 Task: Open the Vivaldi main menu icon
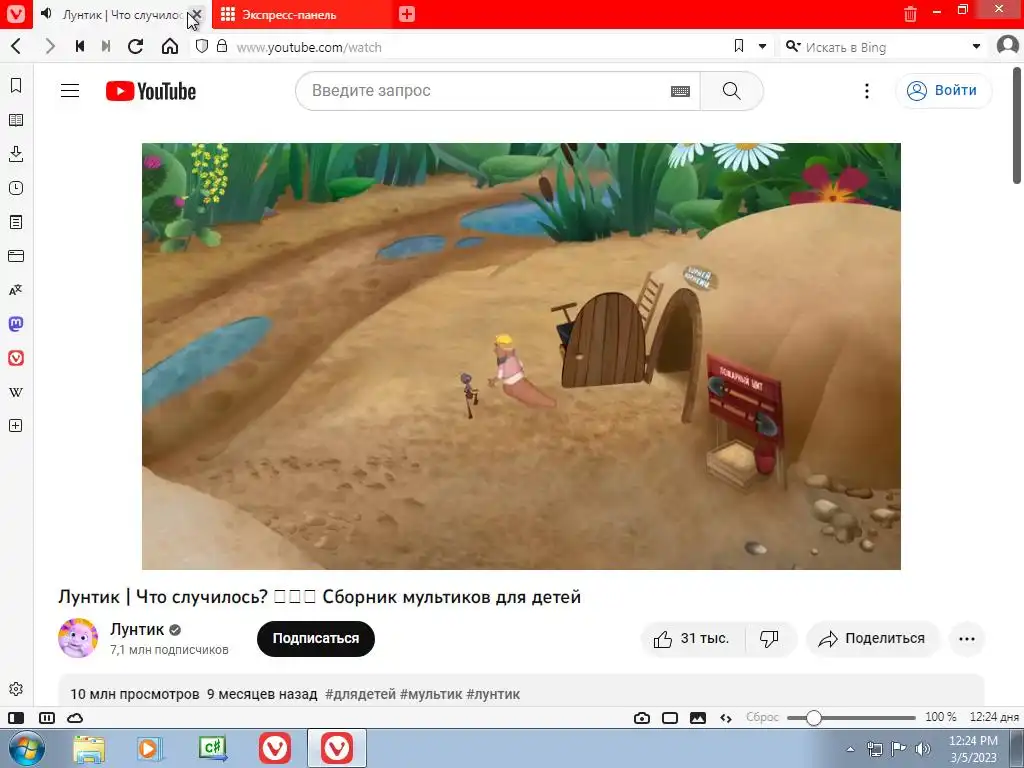[x=16, y=14]
